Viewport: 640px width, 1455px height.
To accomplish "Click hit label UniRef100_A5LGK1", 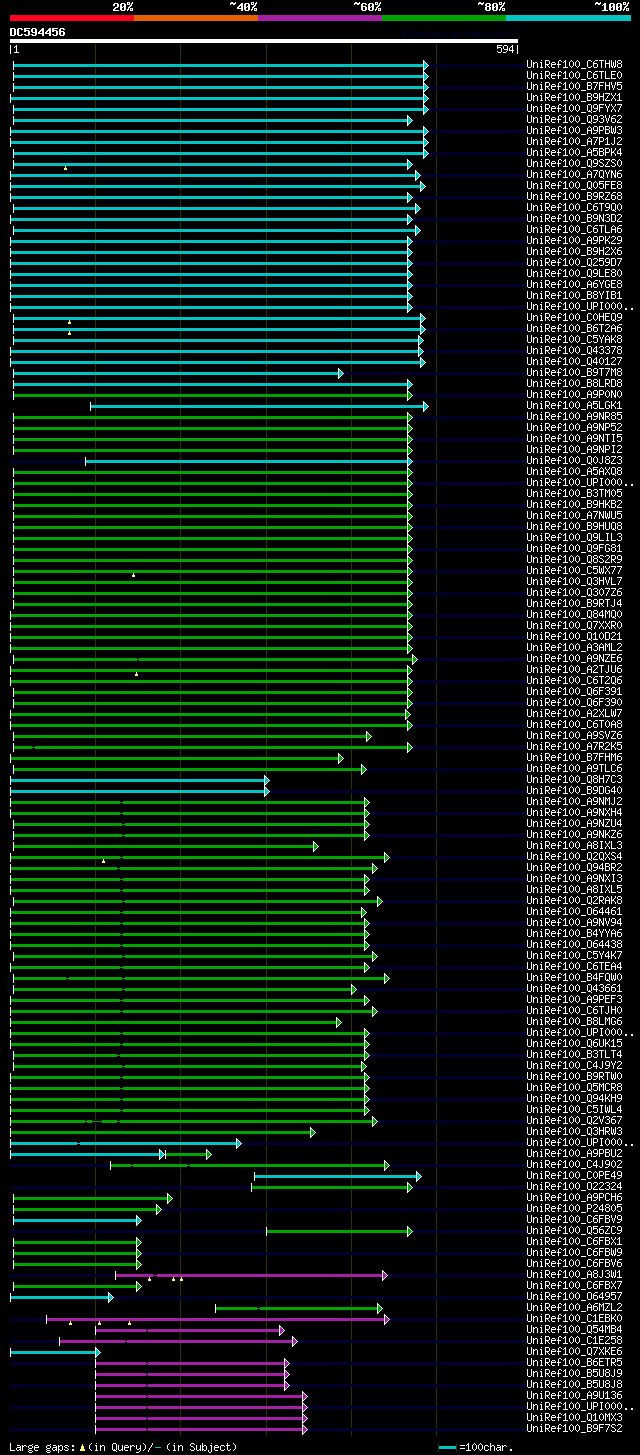I will tap(574, 405).
